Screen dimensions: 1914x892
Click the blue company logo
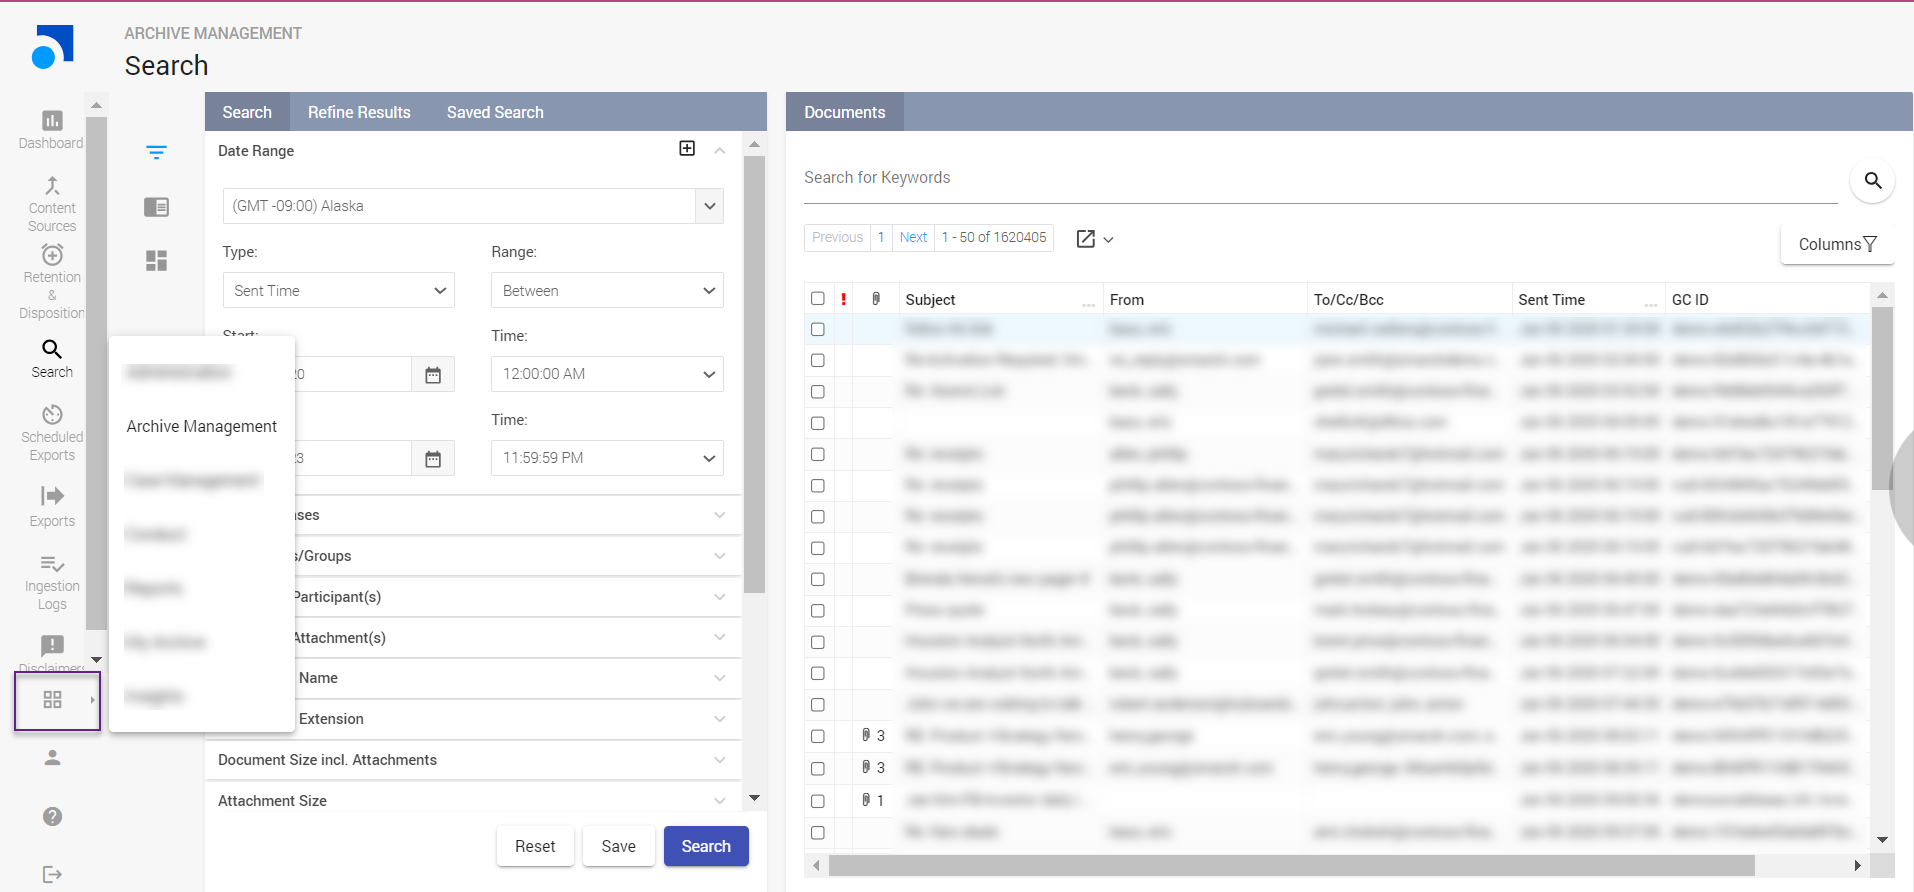(53, 47)
